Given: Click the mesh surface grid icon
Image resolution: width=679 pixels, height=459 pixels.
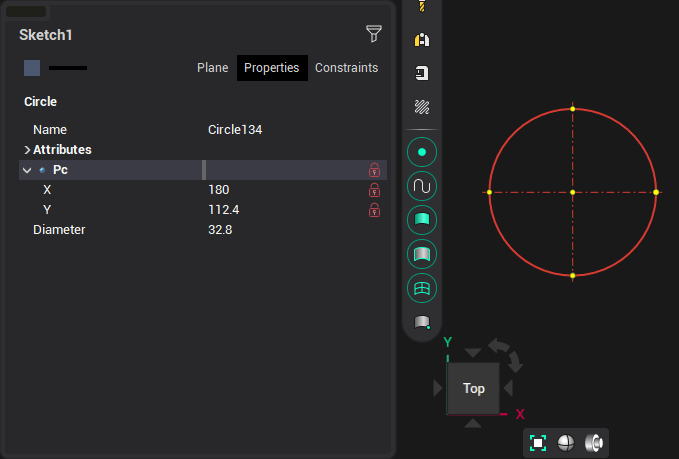Looking at the screenshot, I should click(422, 288).
